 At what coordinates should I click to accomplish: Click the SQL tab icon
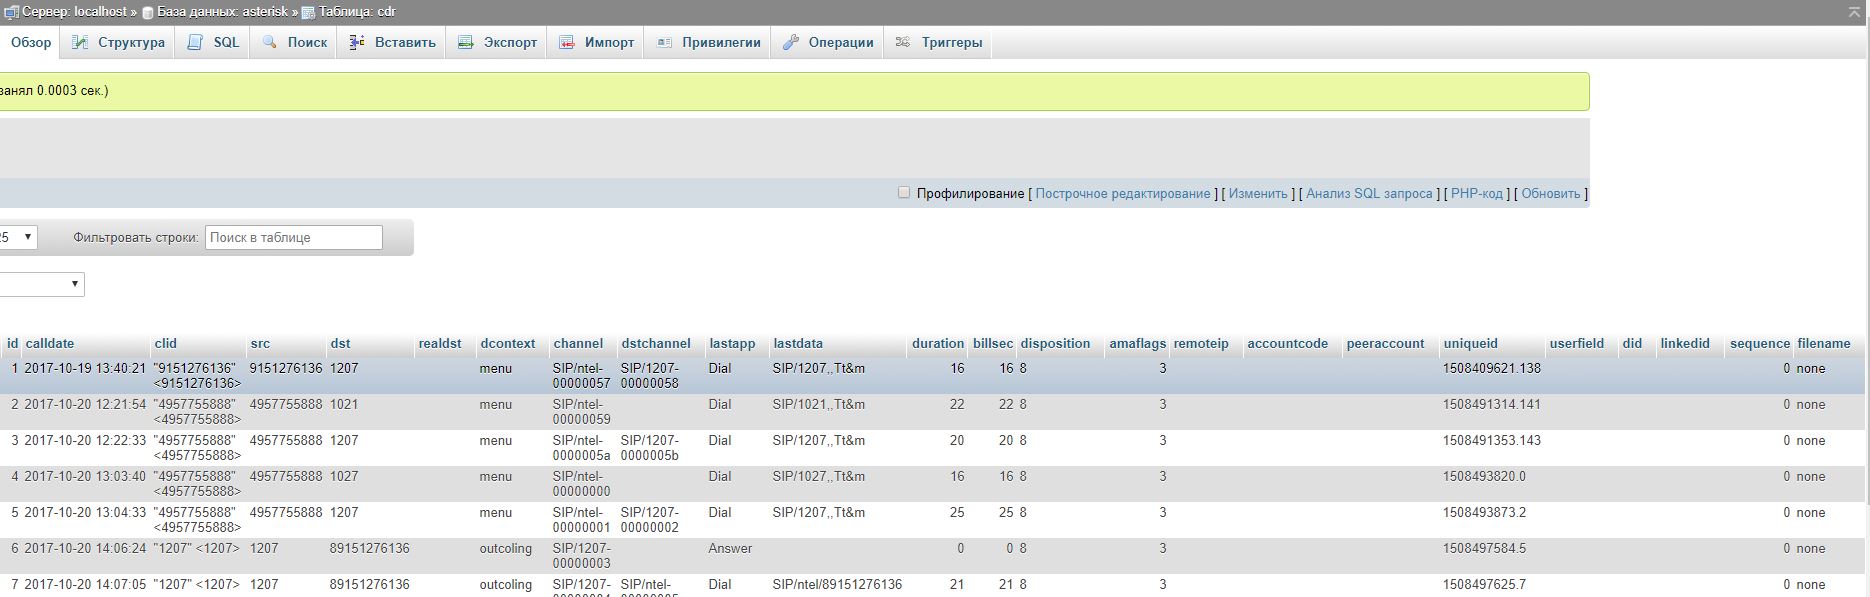click(x=196, y=43)
